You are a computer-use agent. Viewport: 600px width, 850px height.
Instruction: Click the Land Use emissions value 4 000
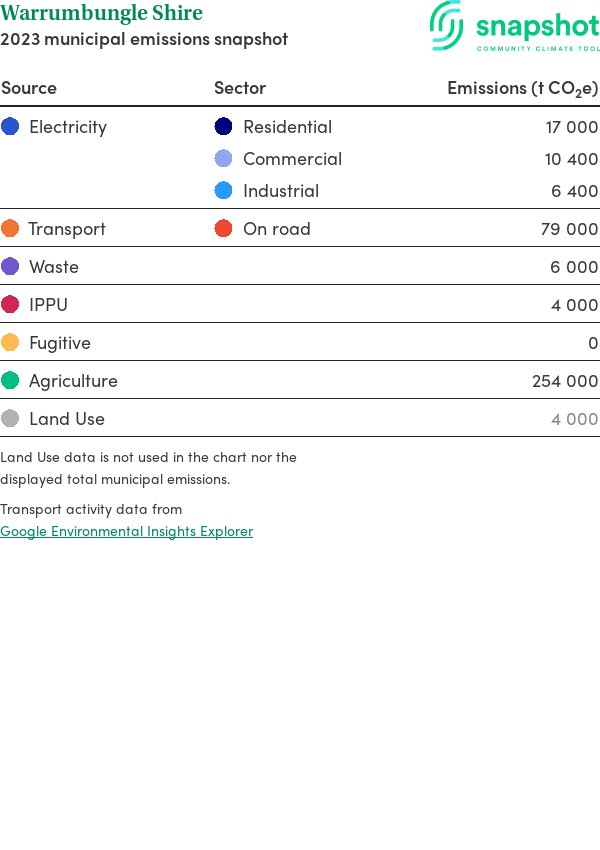point(574,419)
